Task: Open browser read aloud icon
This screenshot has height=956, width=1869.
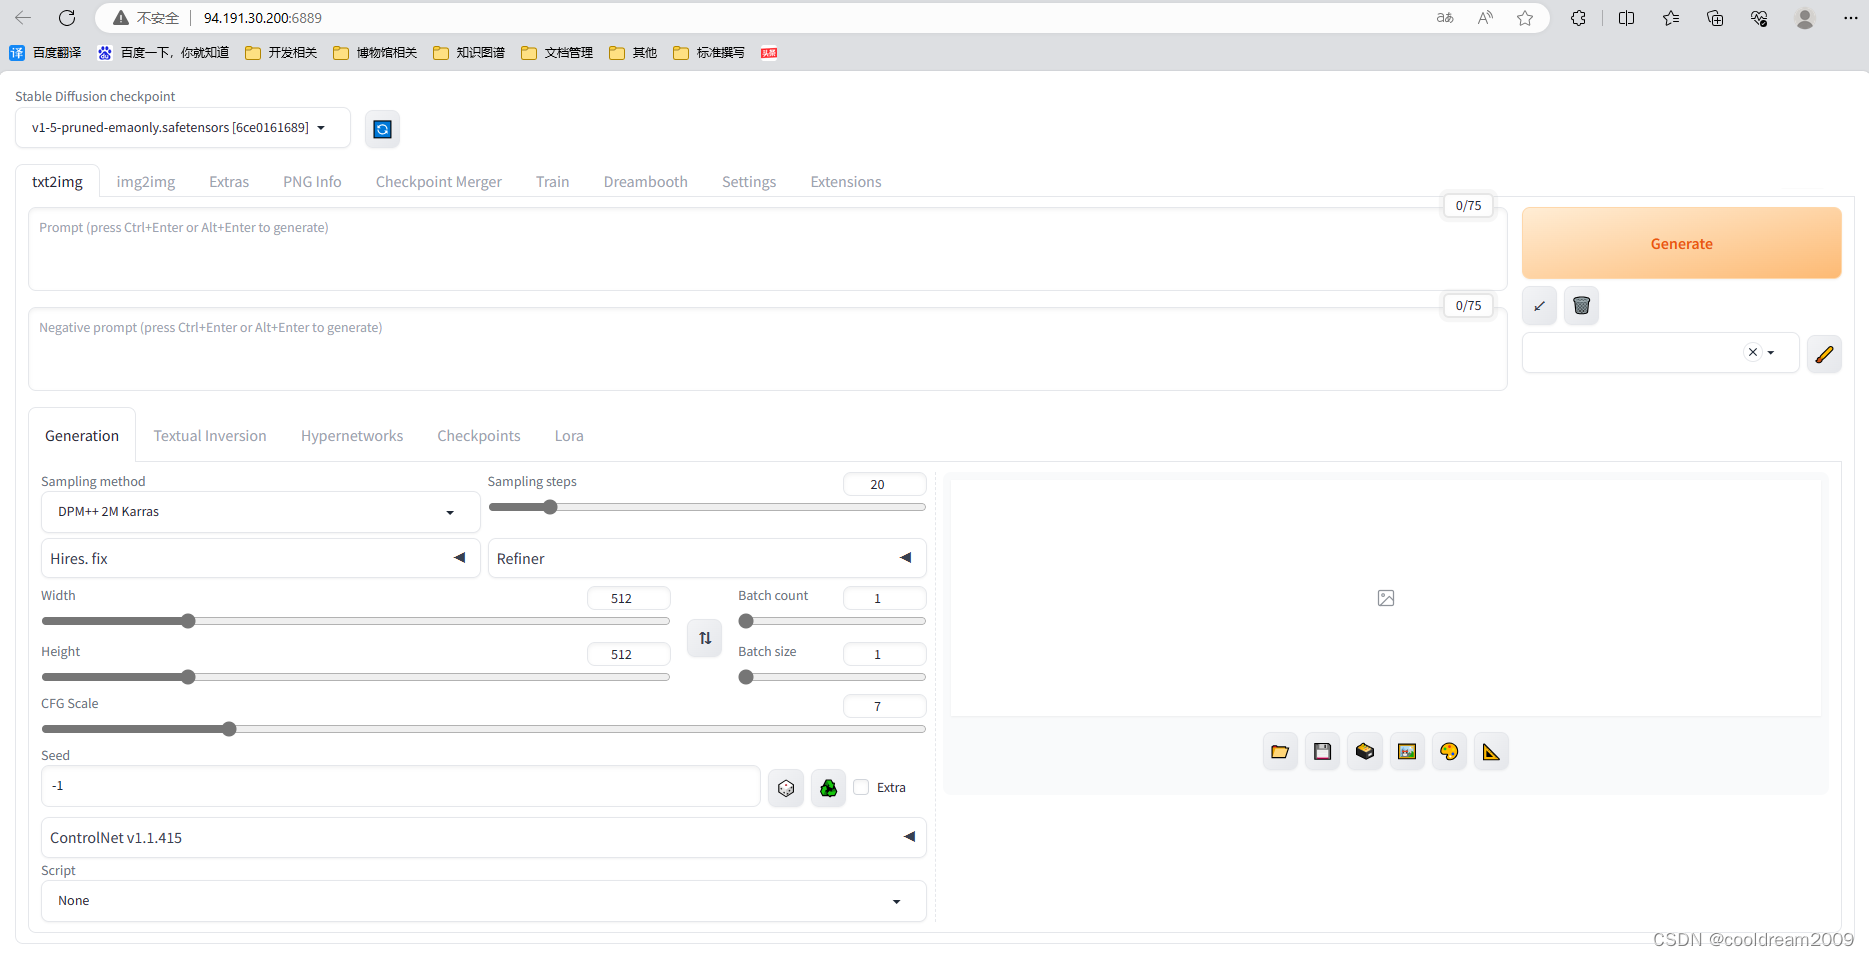Action: tap(1485, 18)
